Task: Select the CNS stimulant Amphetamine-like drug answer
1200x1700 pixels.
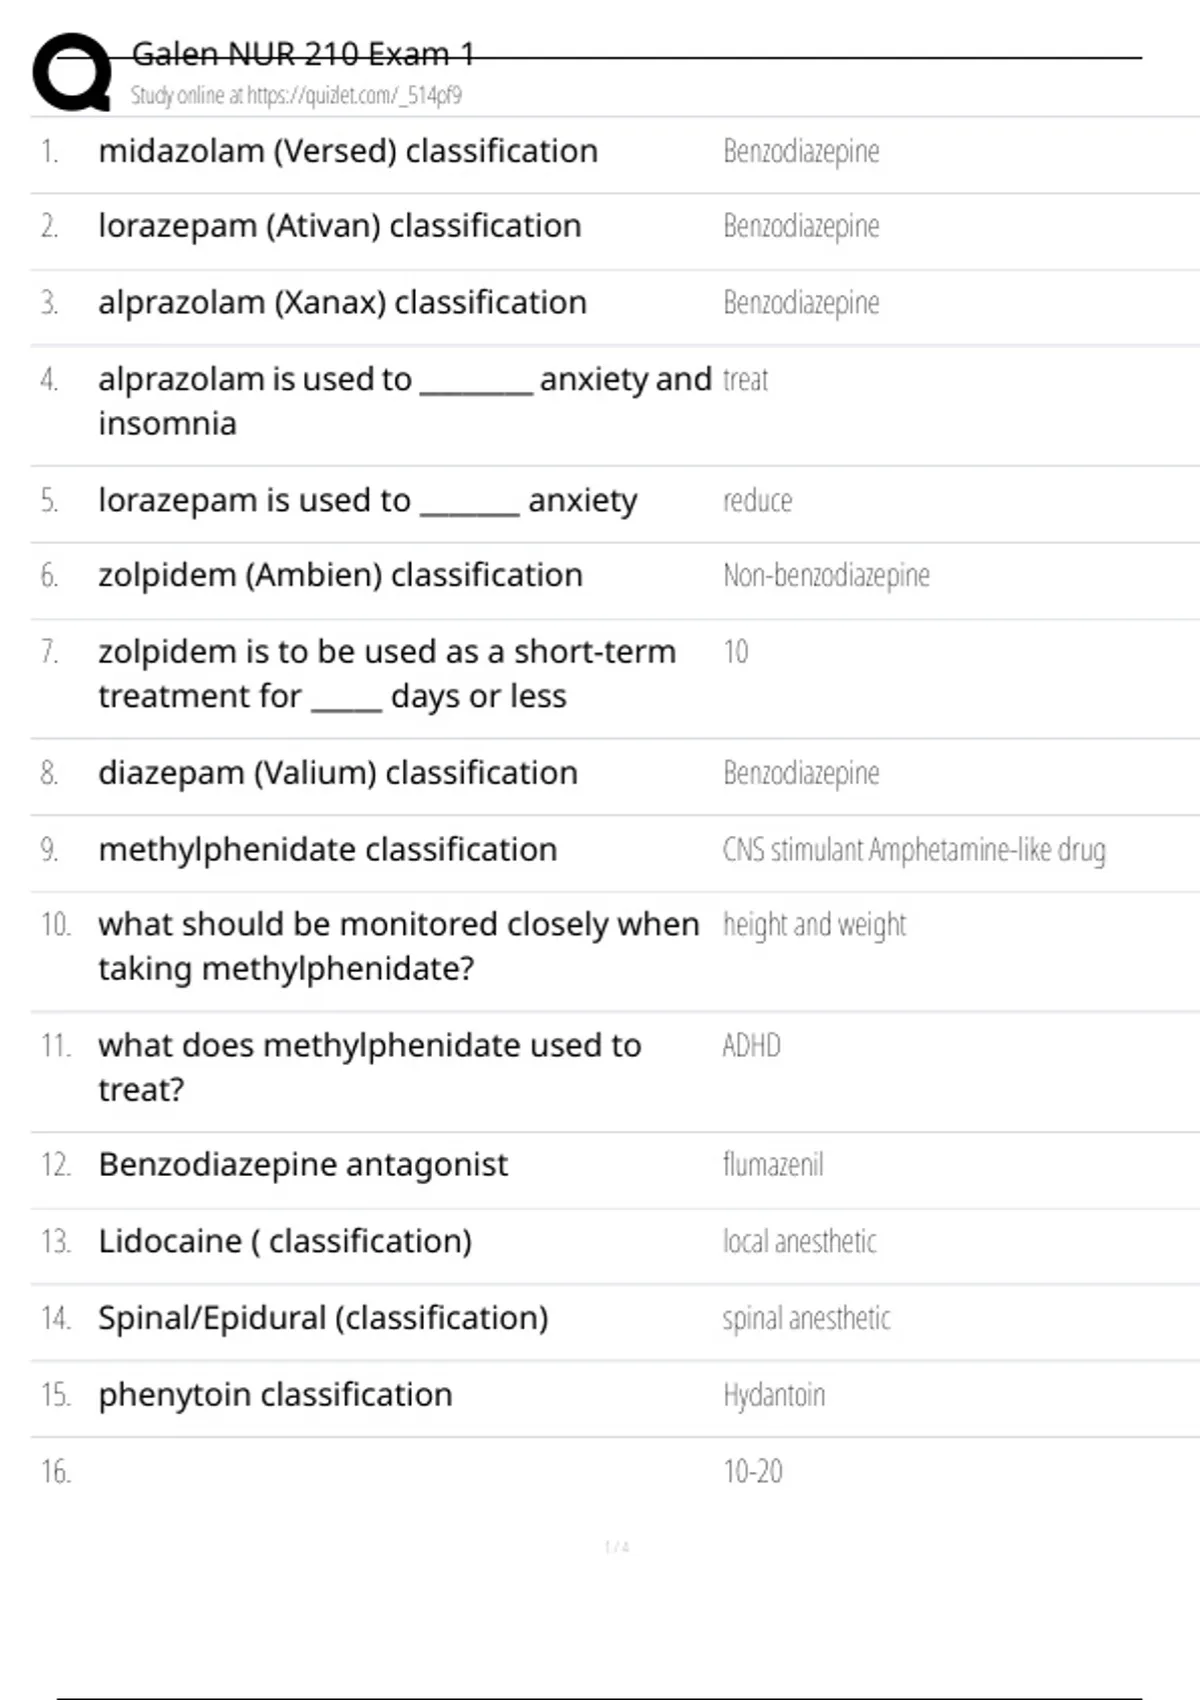Action: 914,850
